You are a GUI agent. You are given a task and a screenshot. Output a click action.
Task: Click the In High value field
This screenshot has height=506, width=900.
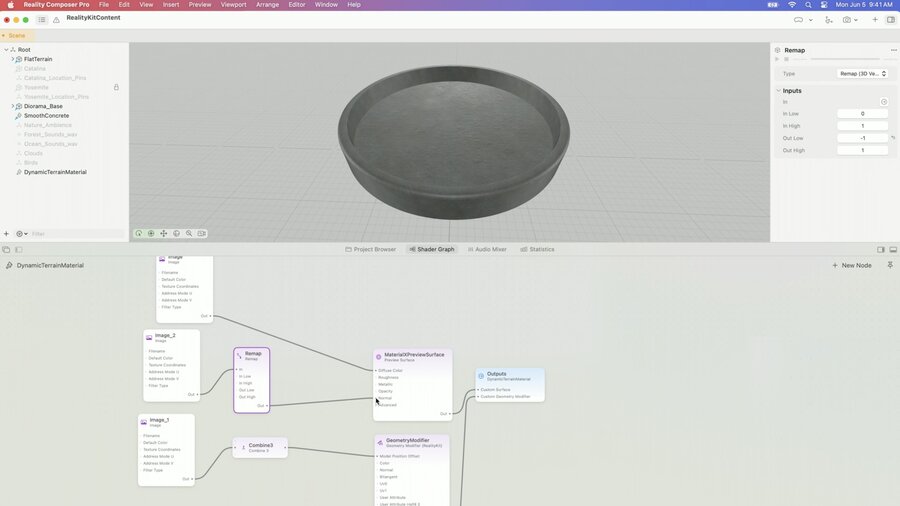pos(863,126)
